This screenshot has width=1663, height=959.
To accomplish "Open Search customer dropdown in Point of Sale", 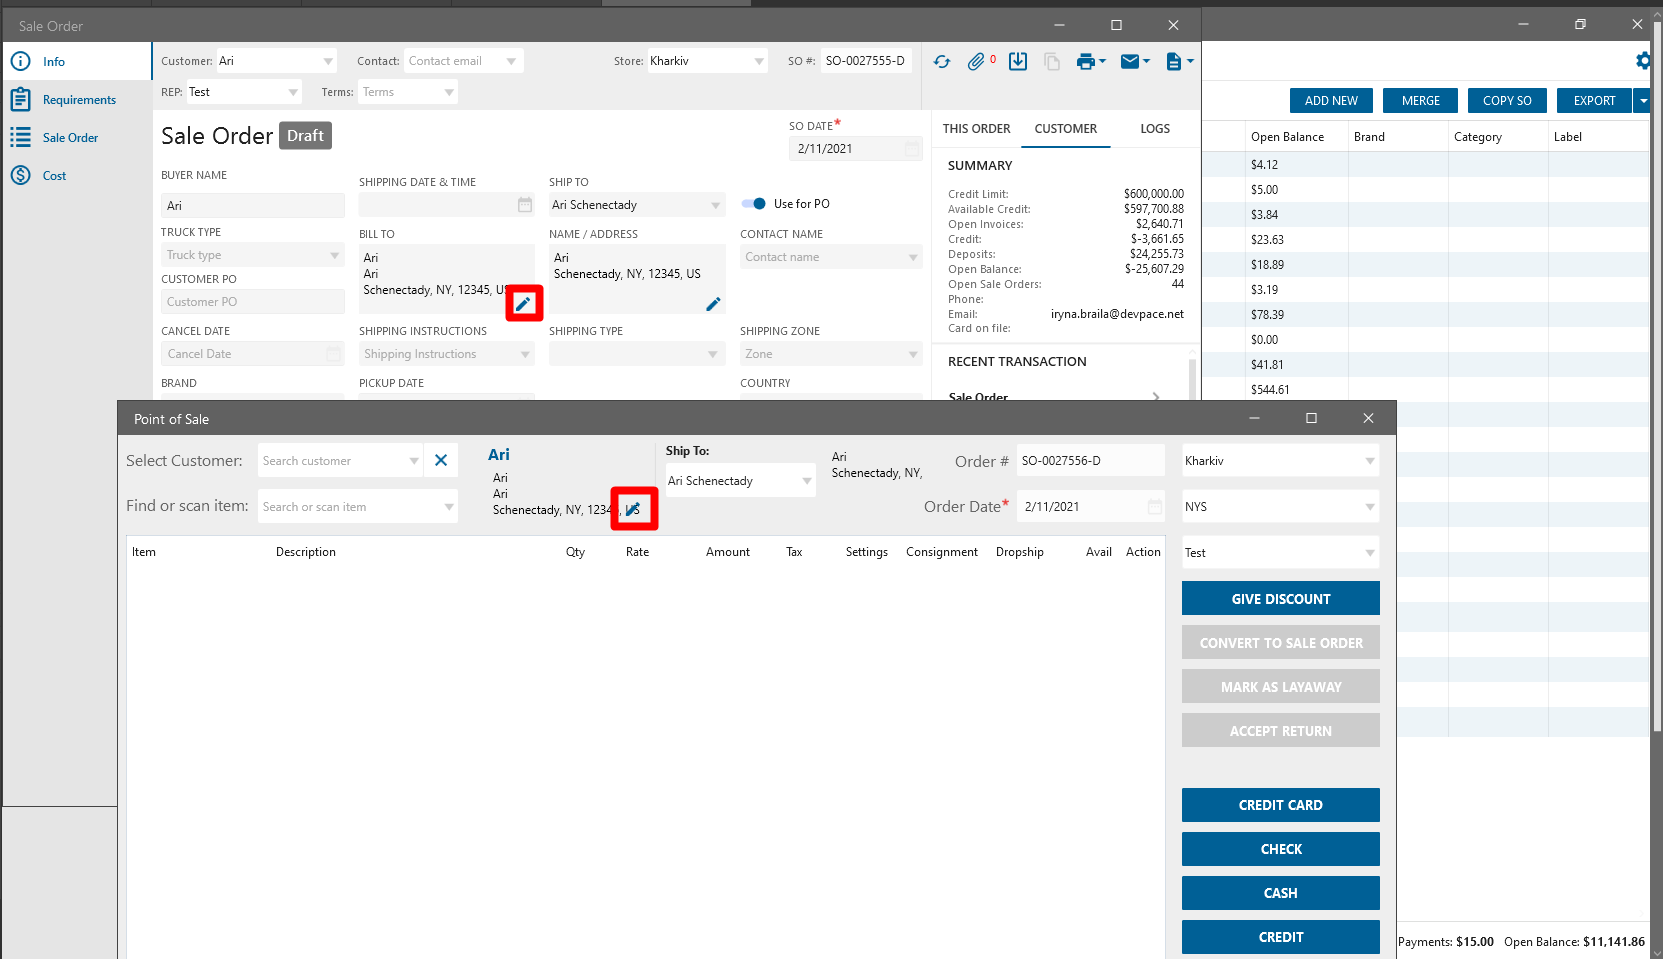I will 413,461.
